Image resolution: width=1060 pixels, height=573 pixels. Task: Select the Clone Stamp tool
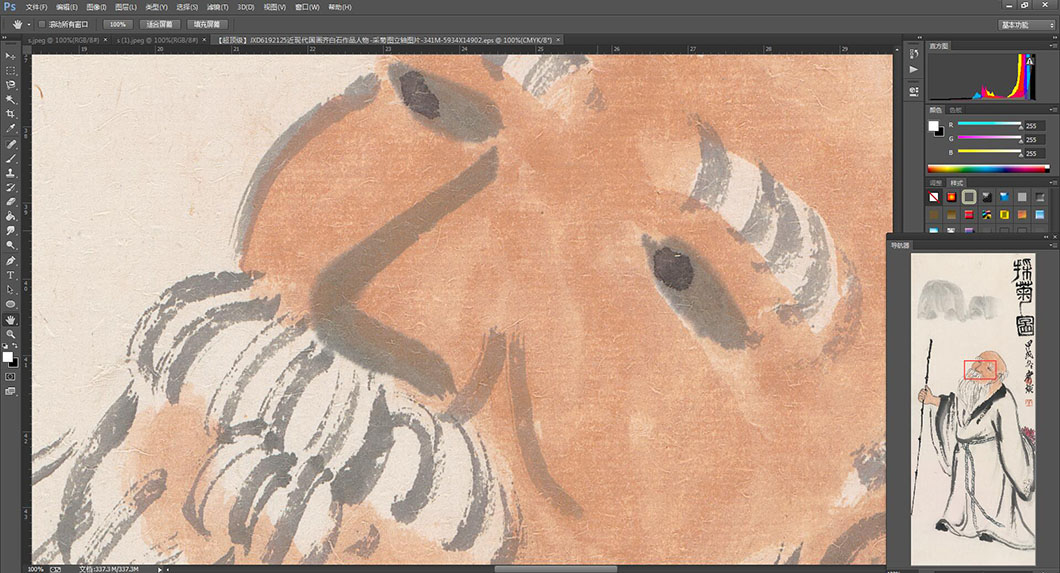tap(10, 173)
